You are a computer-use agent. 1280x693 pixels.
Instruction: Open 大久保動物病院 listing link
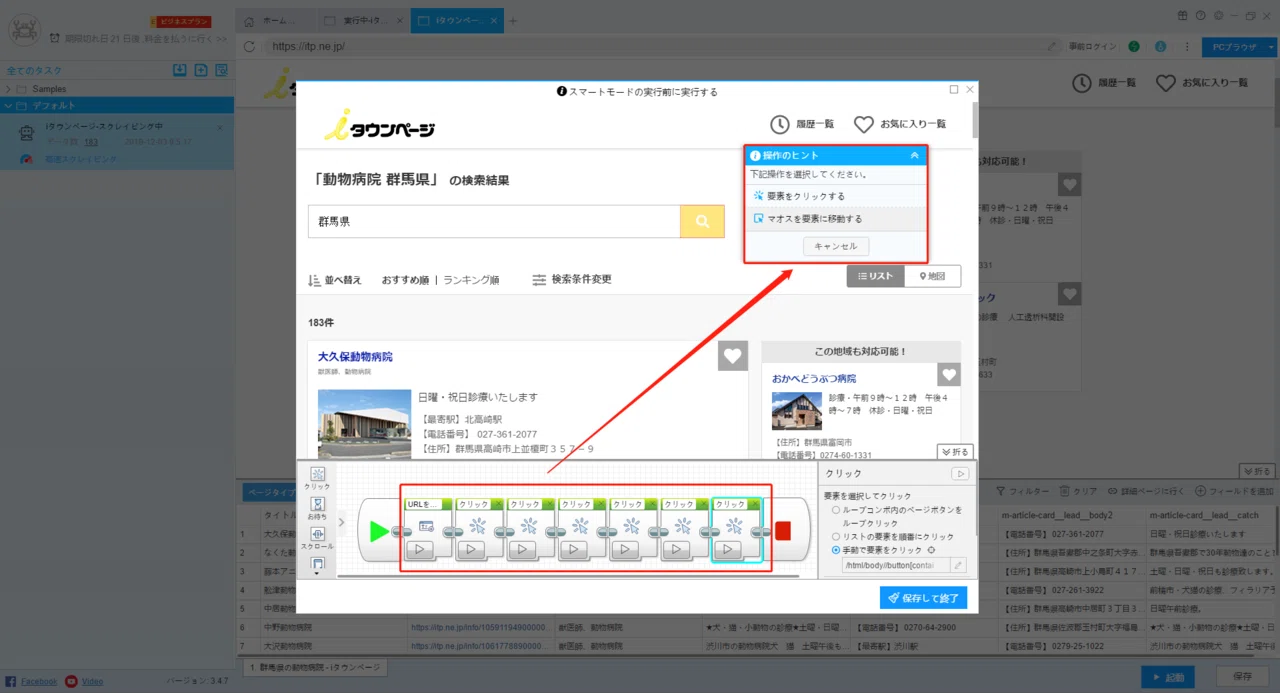point(355,356)
